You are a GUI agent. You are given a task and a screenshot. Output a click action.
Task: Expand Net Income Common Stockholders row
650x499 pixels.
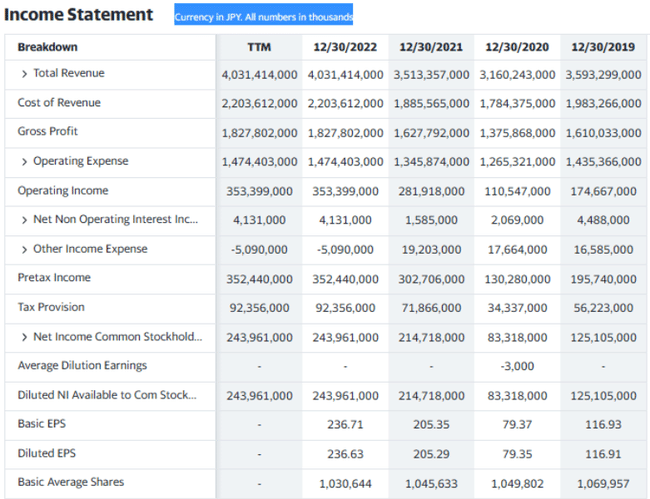coord(25,337)
